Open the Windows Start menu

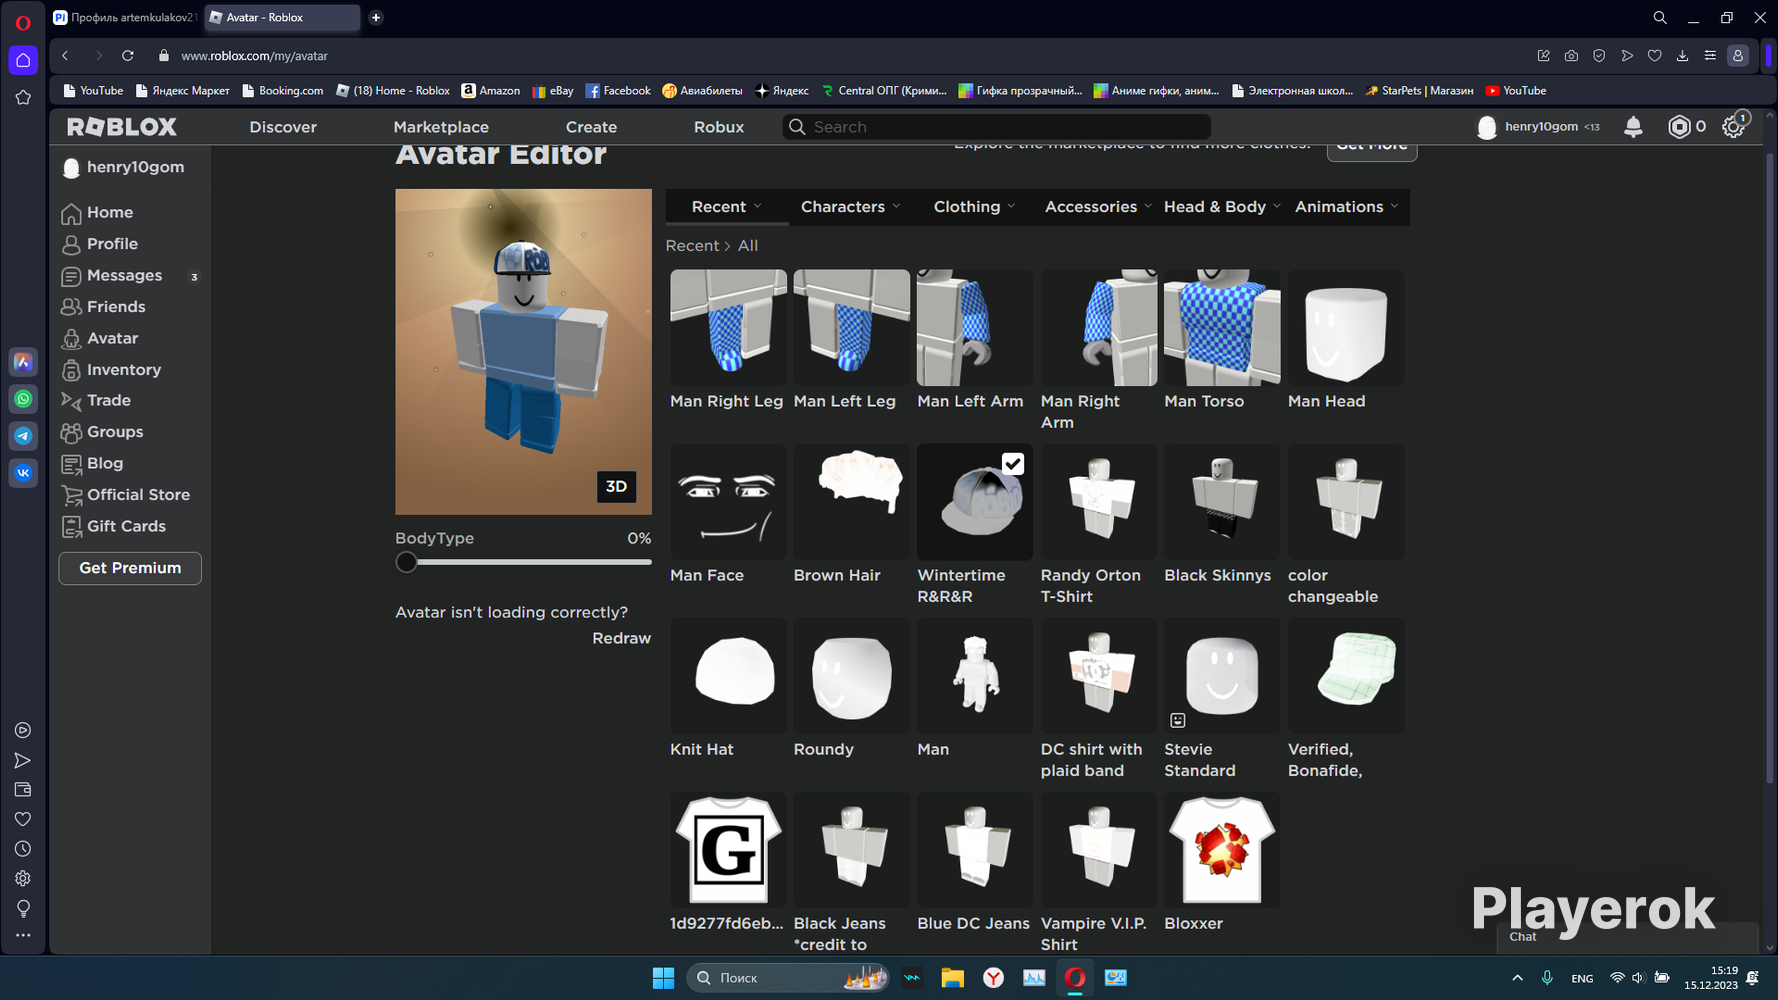point(663,978)
